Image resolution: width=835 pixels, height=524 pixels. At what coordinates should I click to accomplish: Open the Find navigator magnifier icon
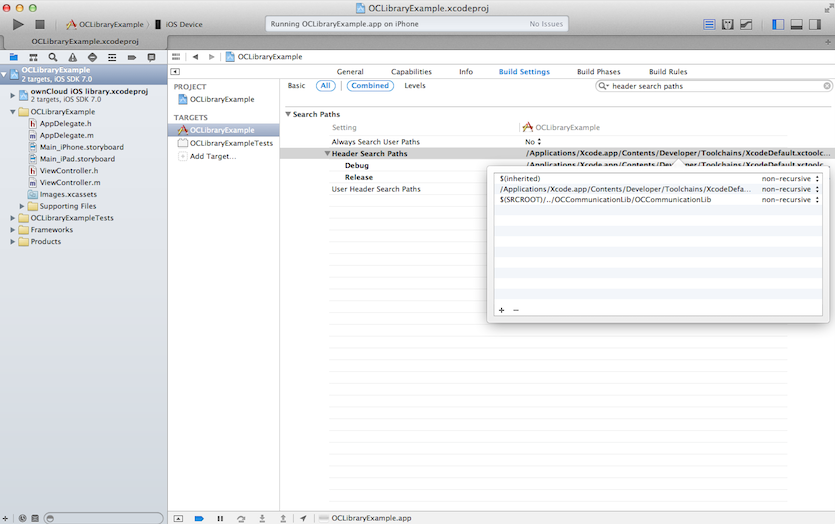pyautogui.click(x=55, y=57)
